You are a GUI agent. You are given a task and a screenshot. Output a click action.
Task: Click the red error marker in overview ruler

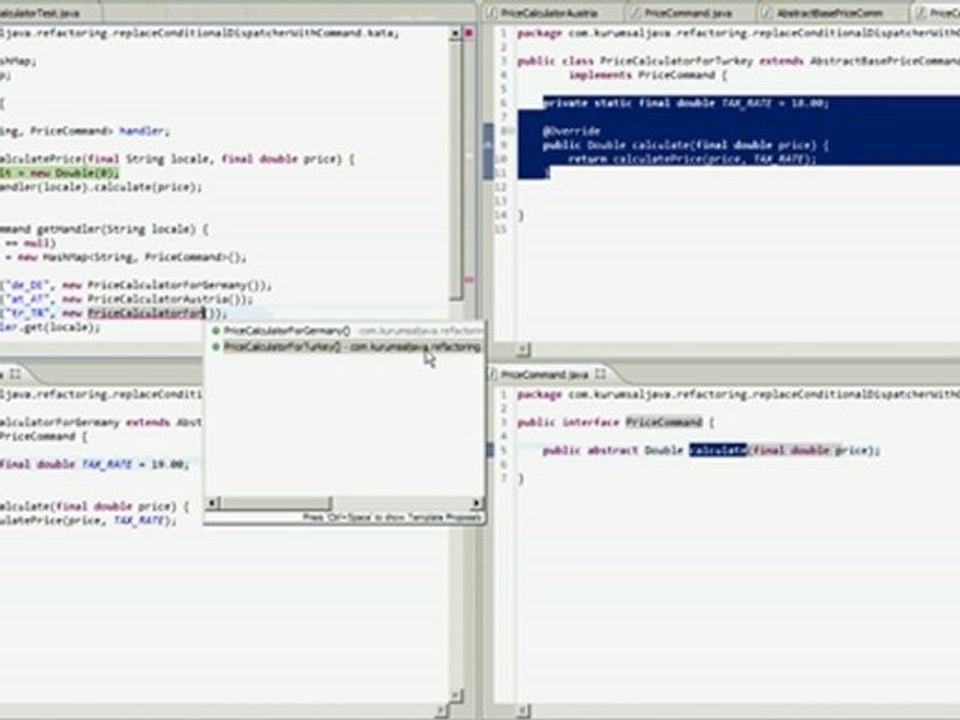468,282
